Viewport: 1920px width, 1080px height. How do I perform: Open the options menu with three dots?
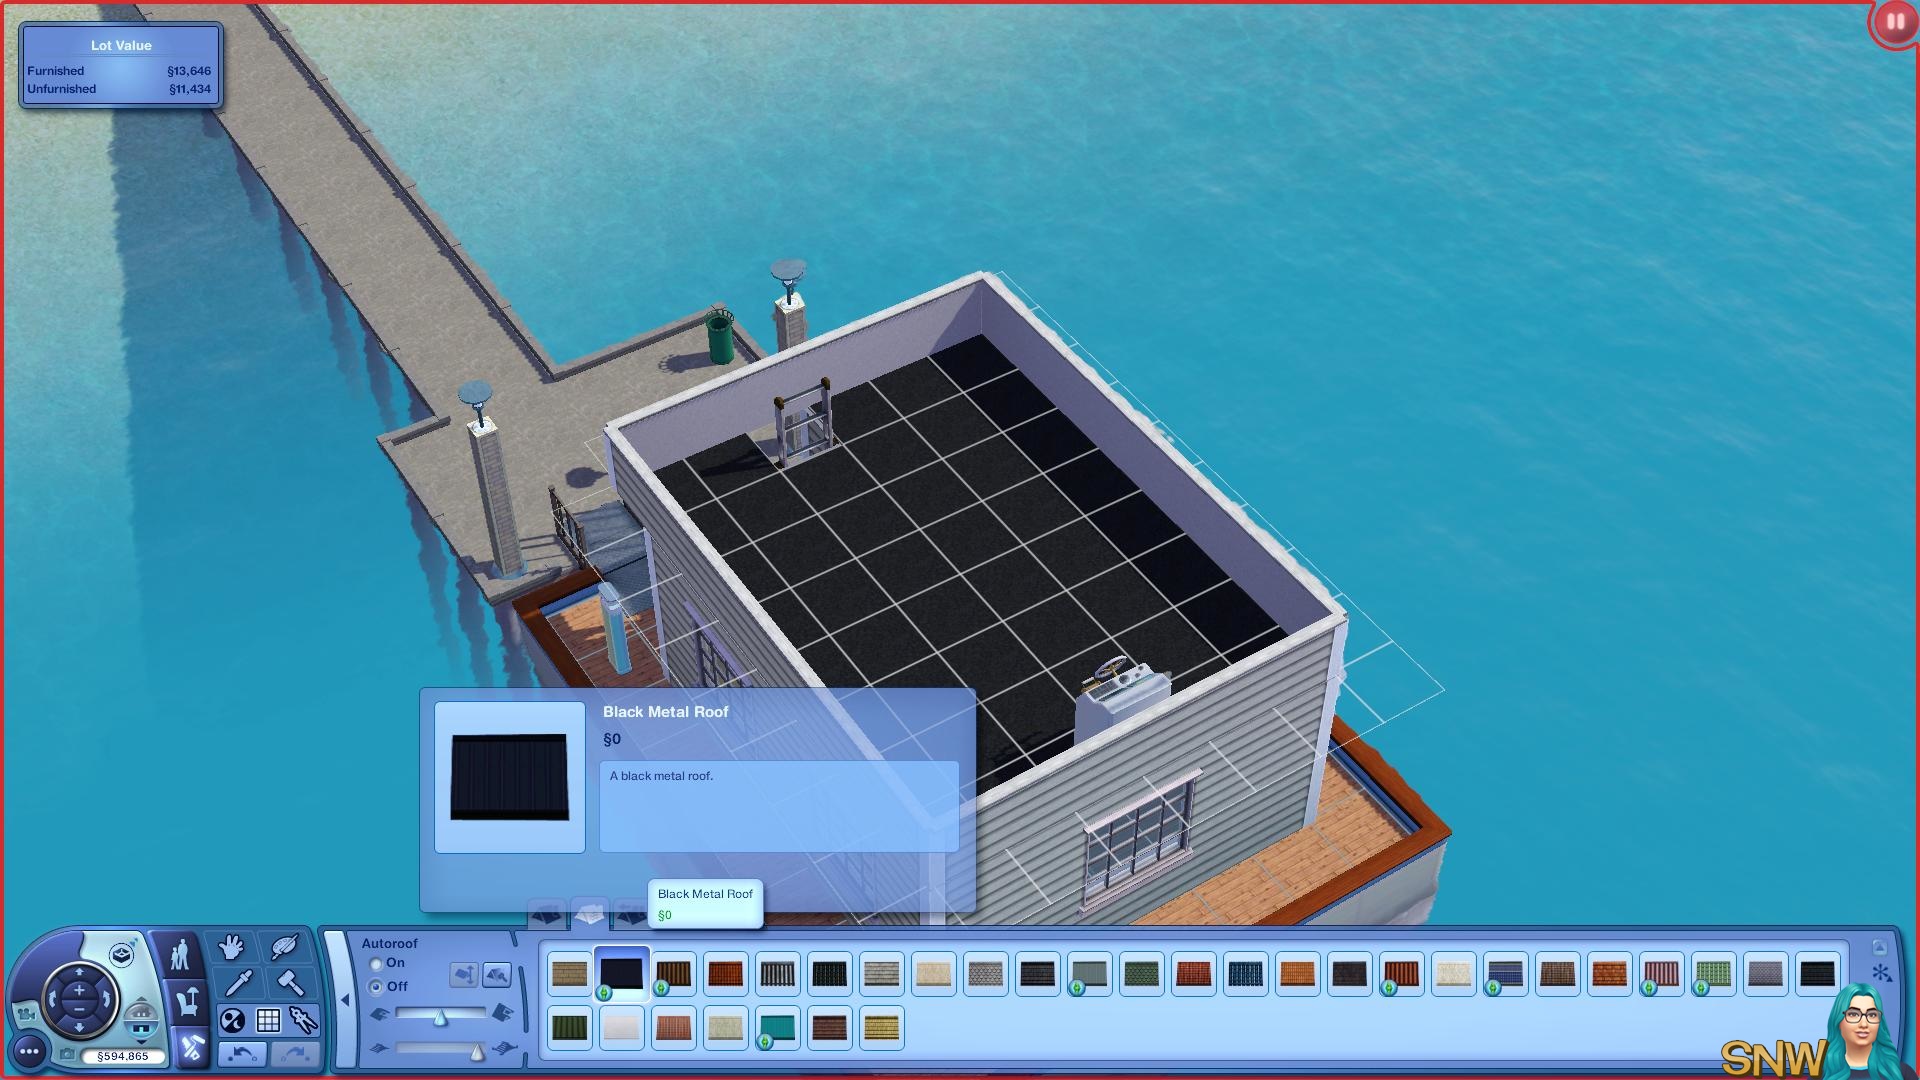(x=29, y=1051)
